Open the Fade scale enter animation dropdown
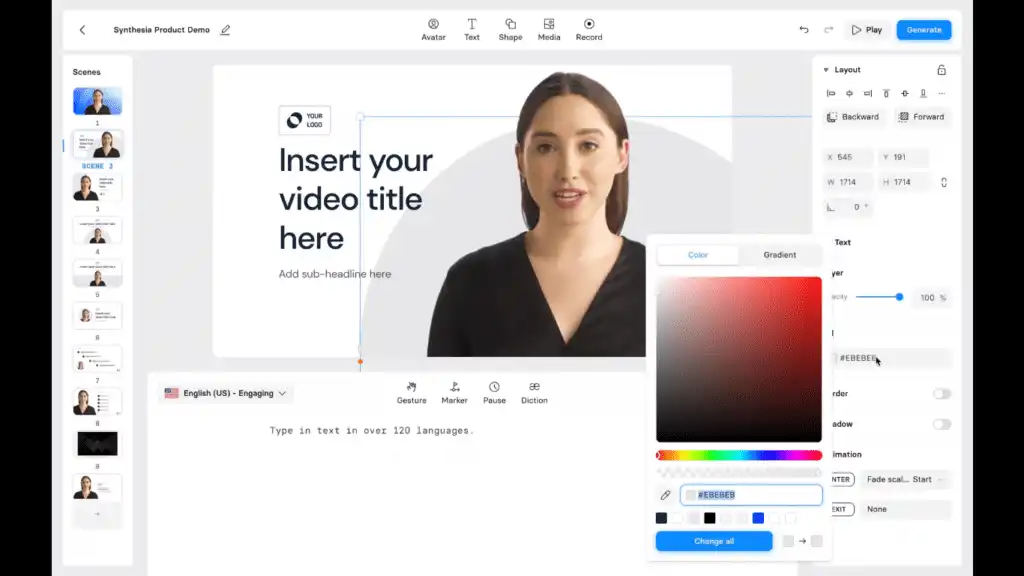This screenshot has height=576, width=1024. pos(904,479)
